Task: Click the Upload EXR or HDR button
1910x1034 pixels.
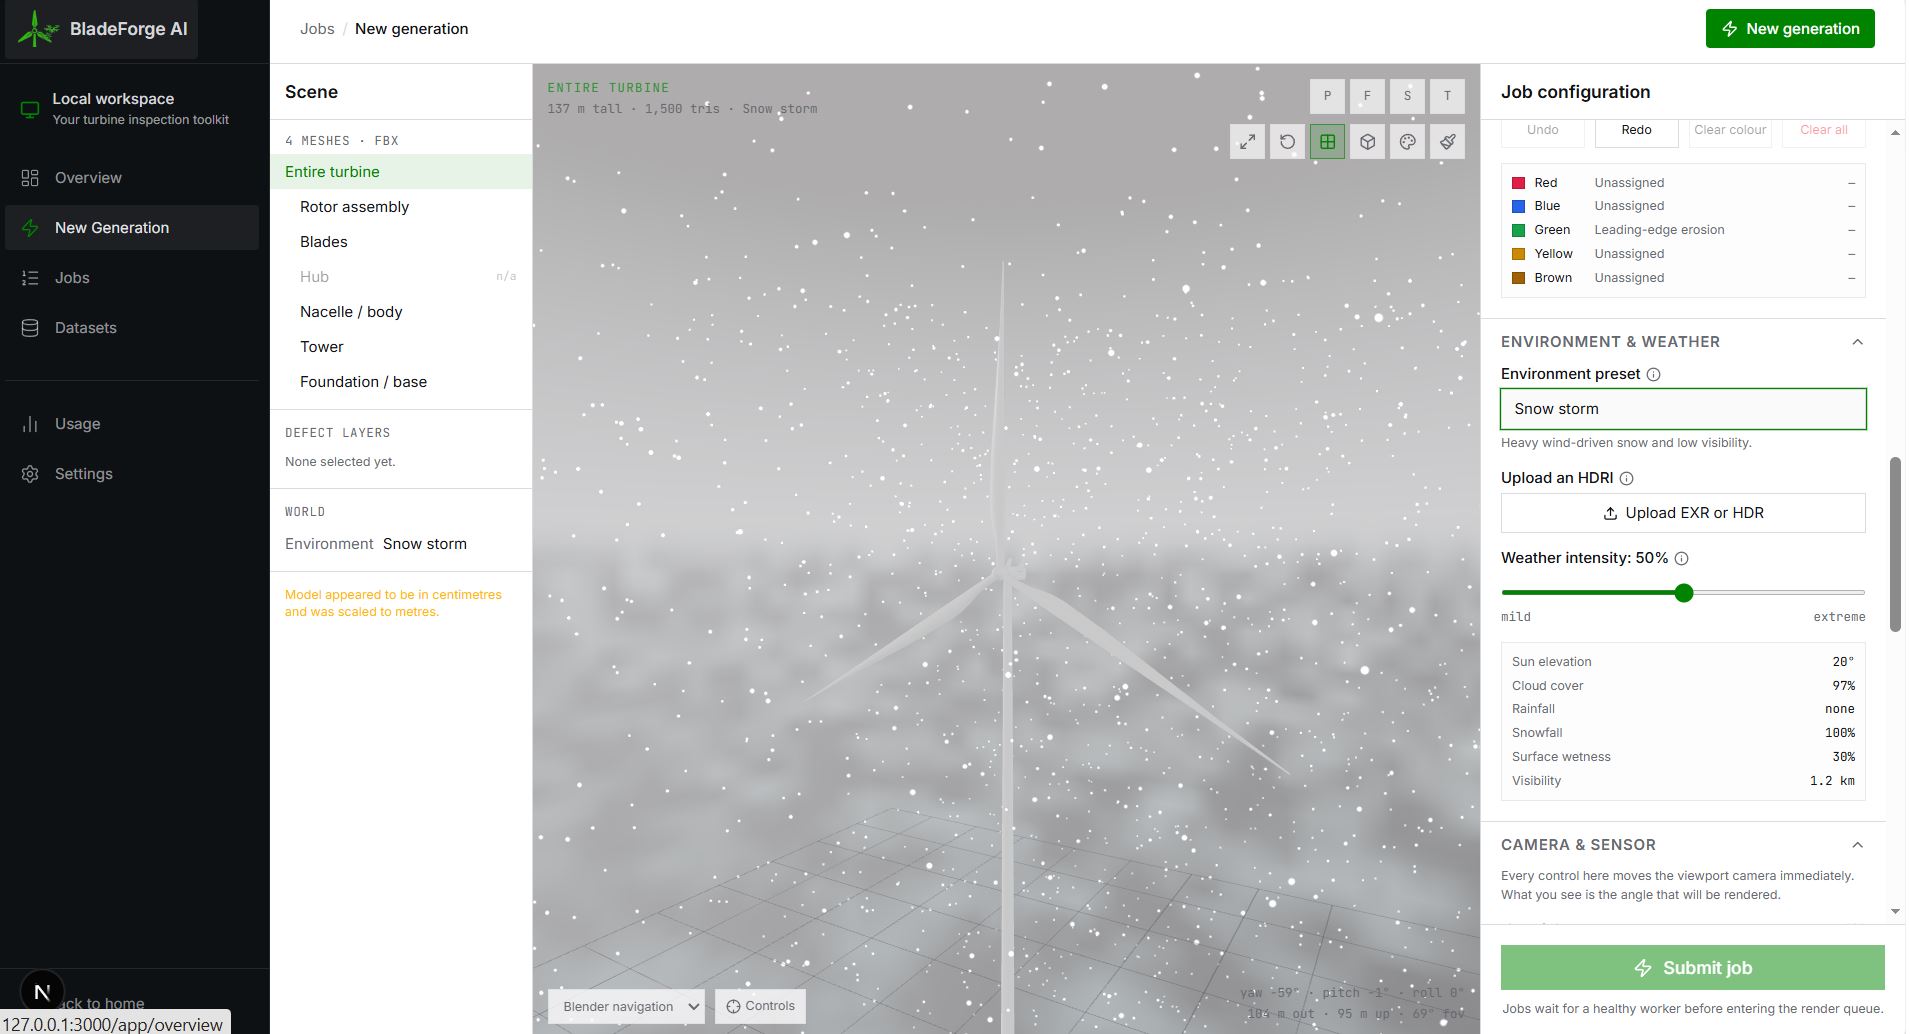Action: pos(1683,513)
